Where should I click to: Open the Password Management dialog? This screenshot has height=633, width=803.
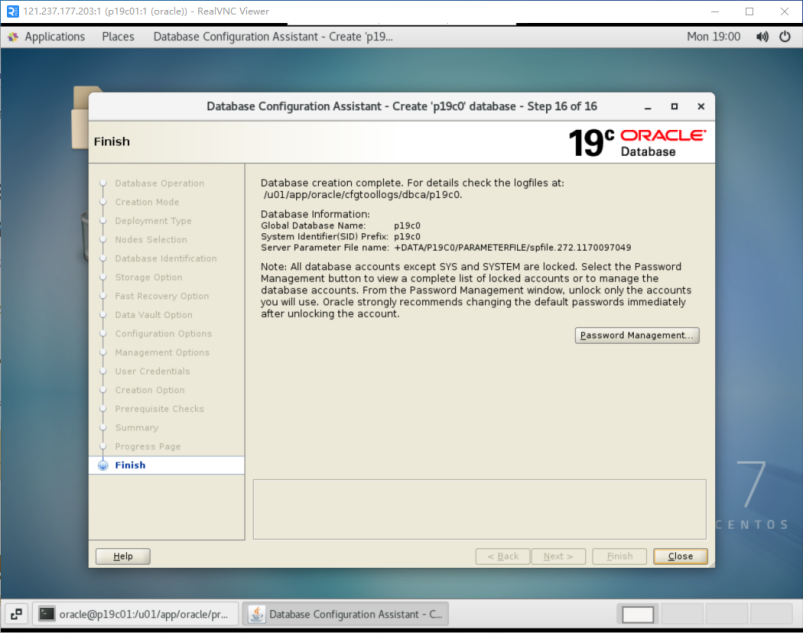637,335
